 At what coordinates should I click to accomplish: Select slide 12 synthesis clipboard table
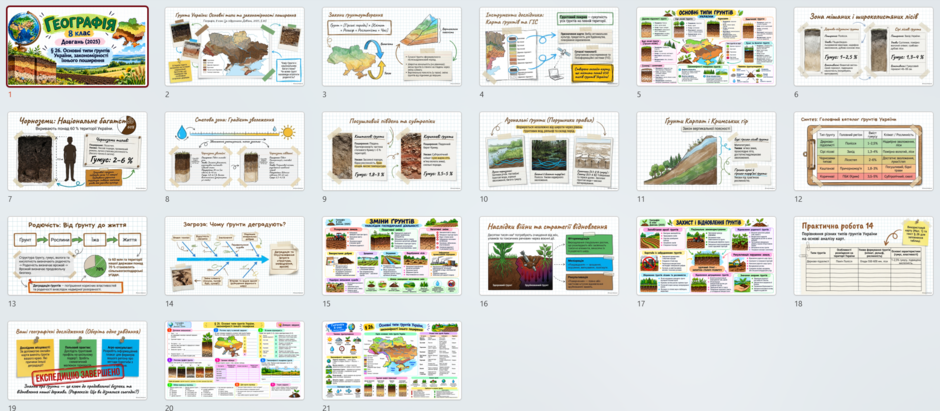[863, 151]
